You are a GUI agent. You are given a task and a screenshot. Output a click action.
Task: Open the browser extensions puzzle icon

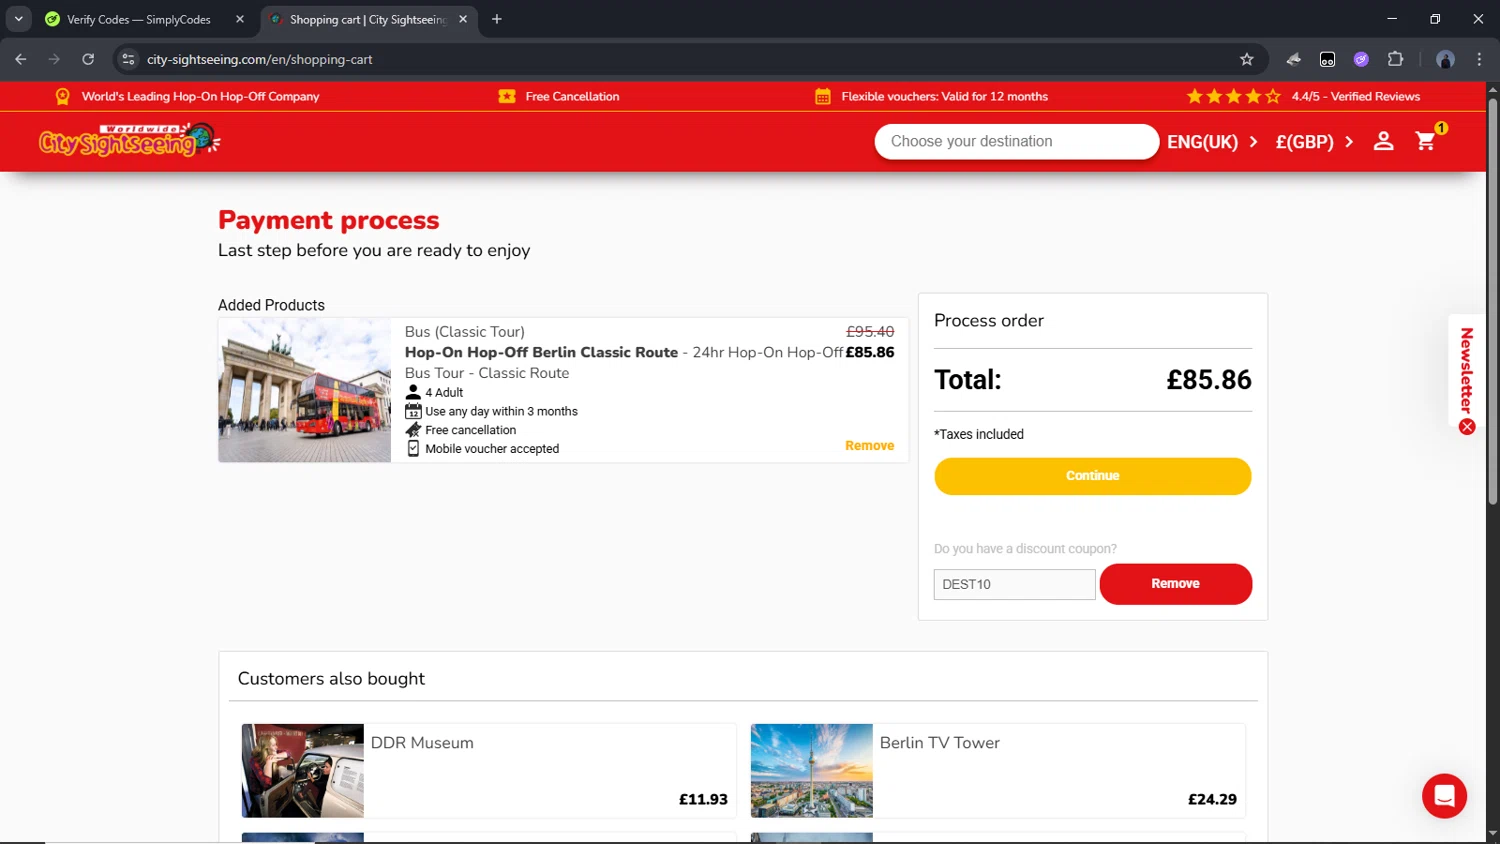[x=1395, y=59]
